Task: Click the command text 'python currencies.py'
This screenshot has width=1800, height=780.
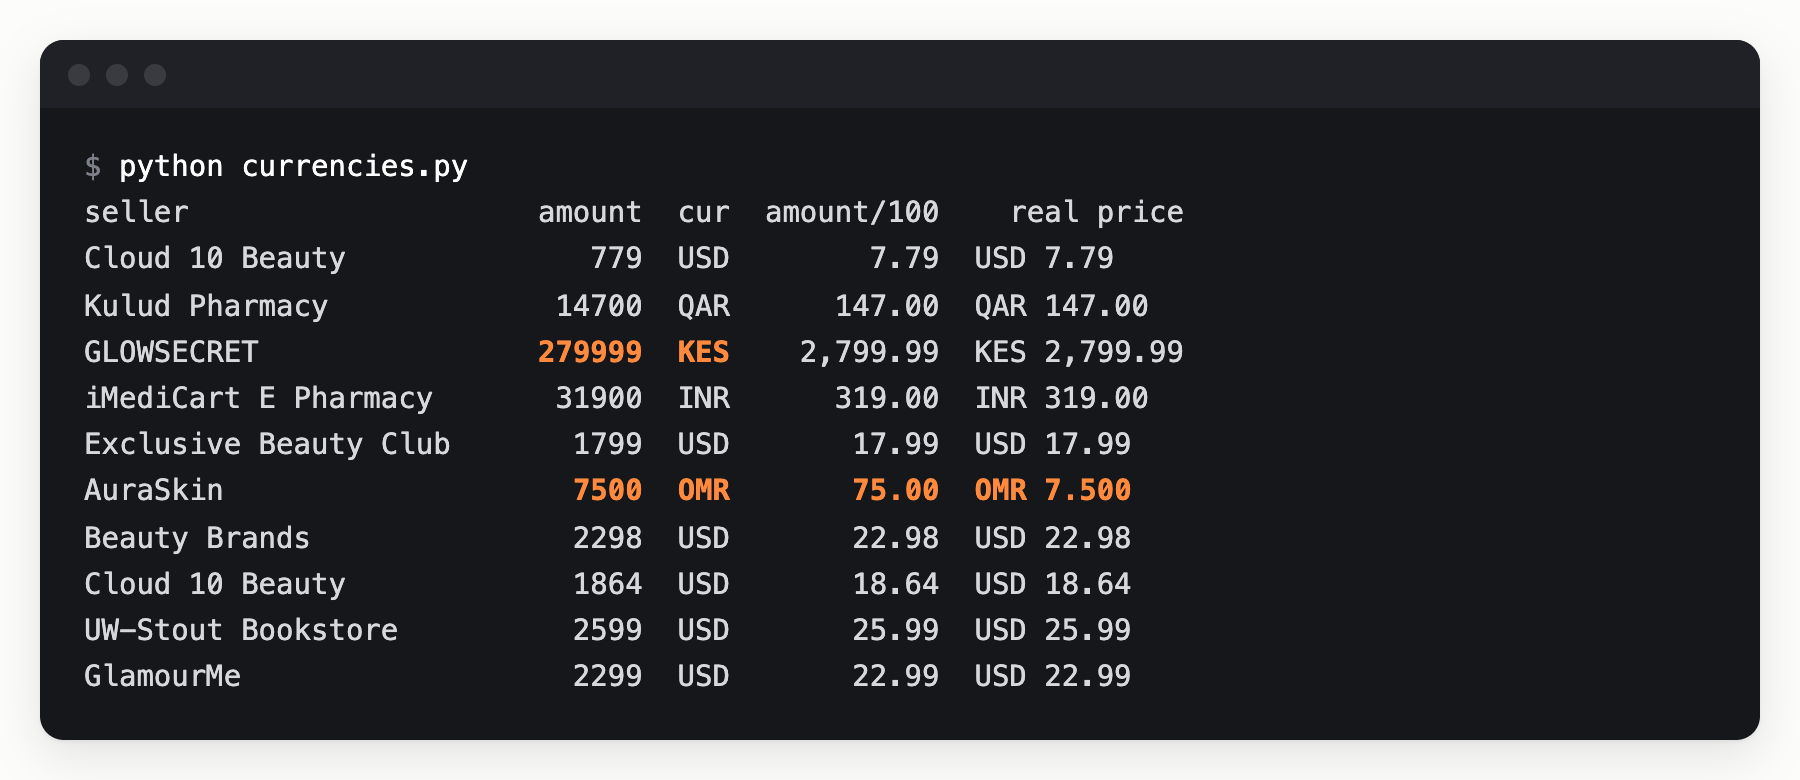Action: [x=293, y=166]
